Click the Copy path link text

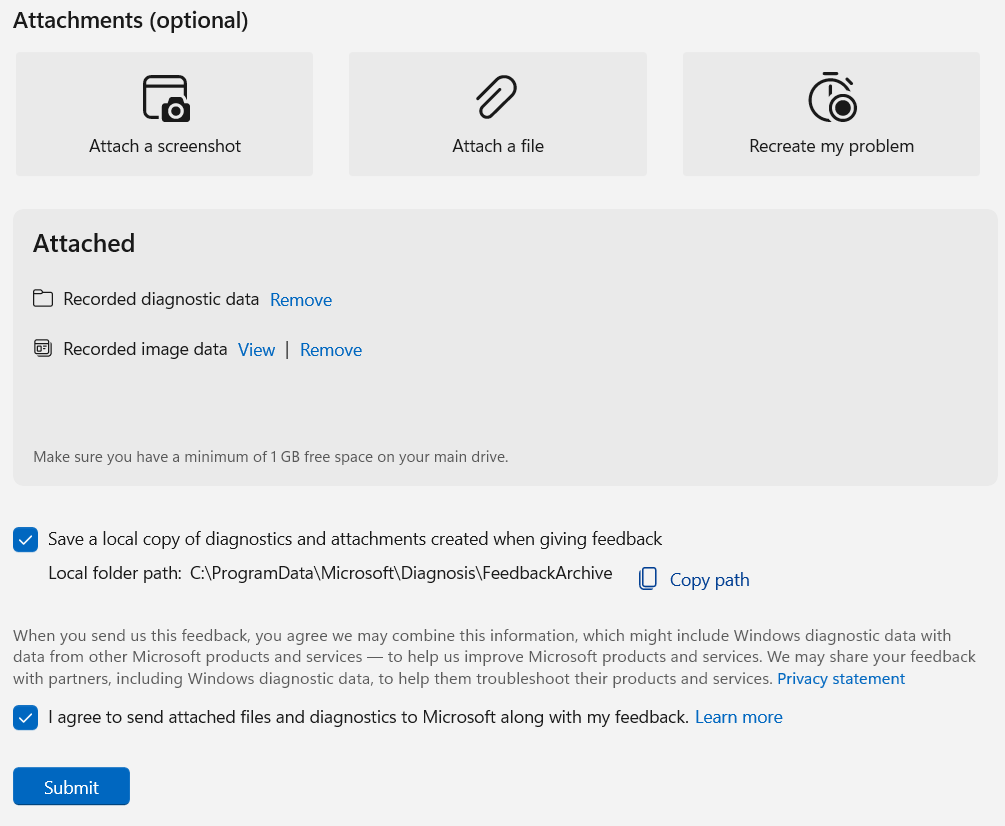click(x=709, y=580)
